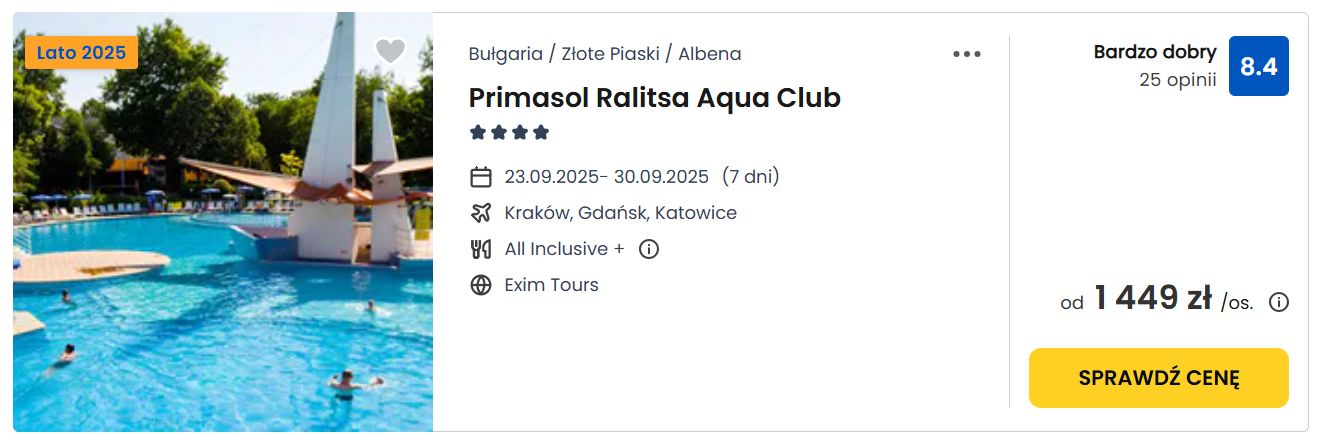Click the Exim Tours operator name
1323x446 pixels.
(x=552, y=285)
